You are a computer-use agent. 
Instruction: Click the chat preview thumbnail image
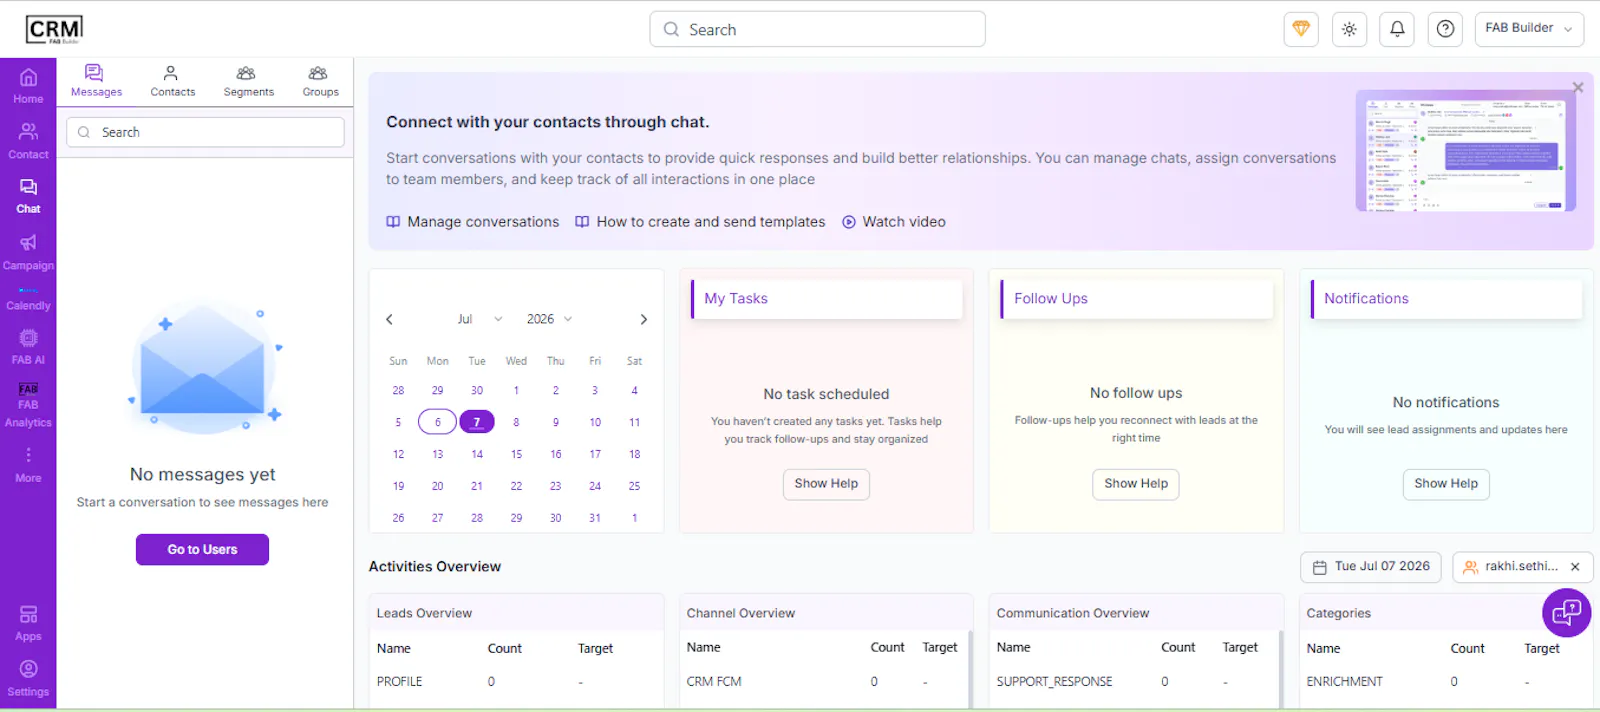click(1465, 151)
